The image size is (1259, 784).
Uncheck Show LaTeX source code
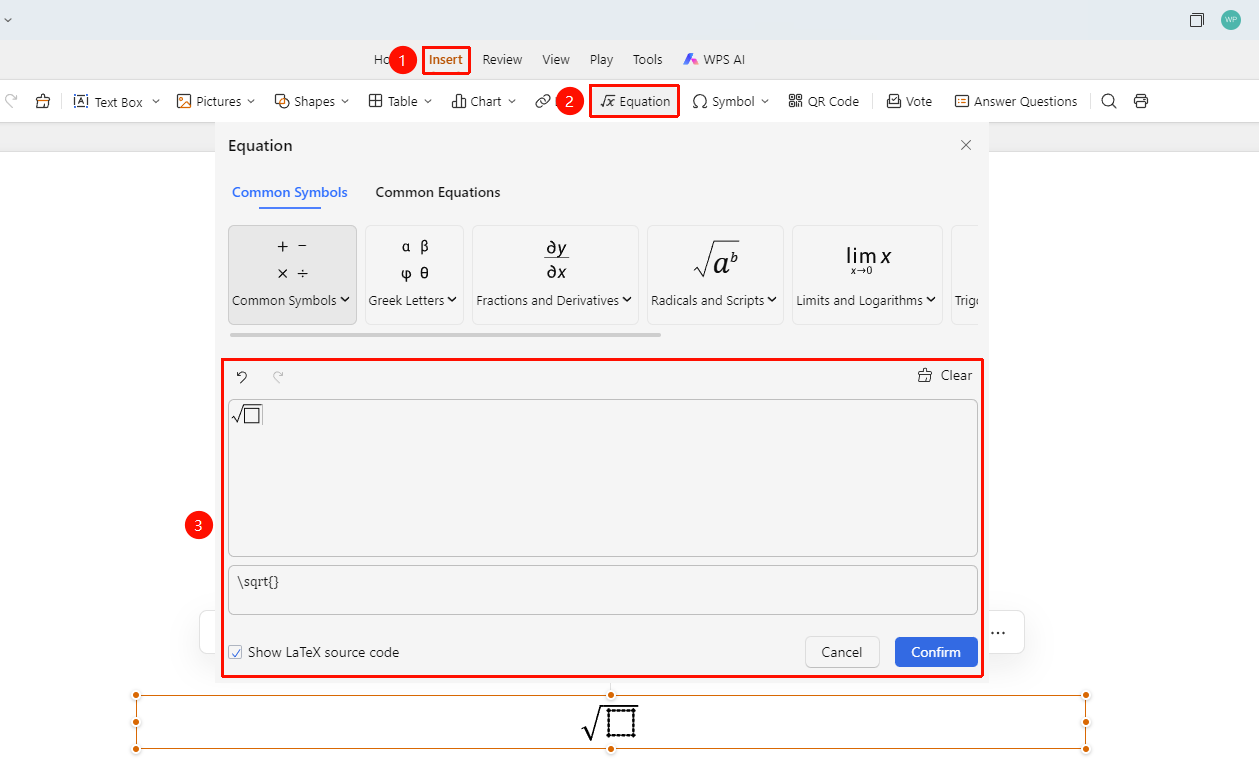pos(236,652)
